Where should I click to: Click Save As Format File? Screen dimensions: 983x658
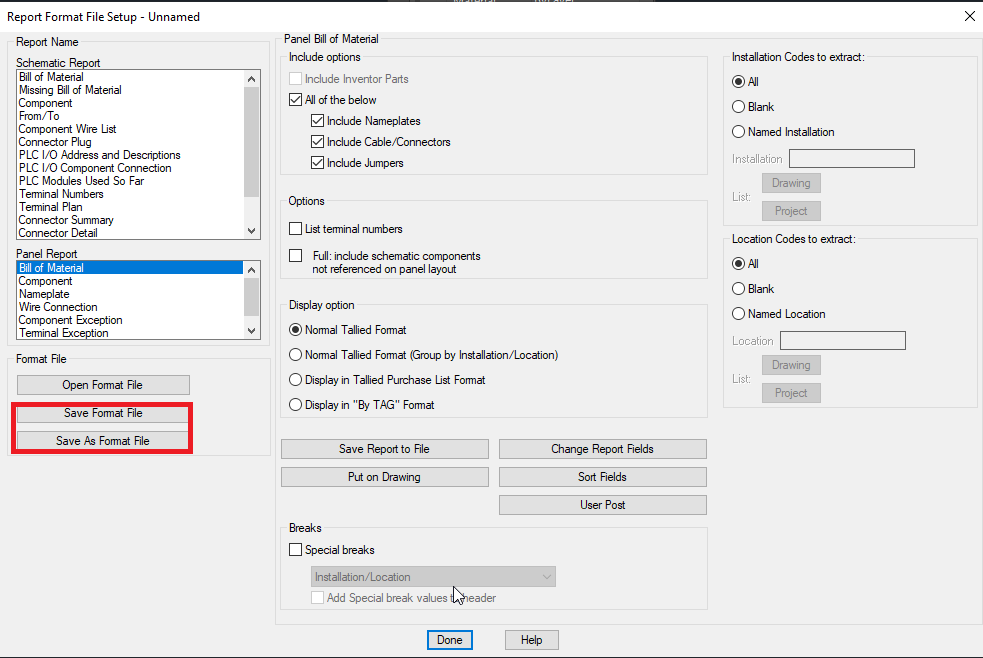point(102,440)
